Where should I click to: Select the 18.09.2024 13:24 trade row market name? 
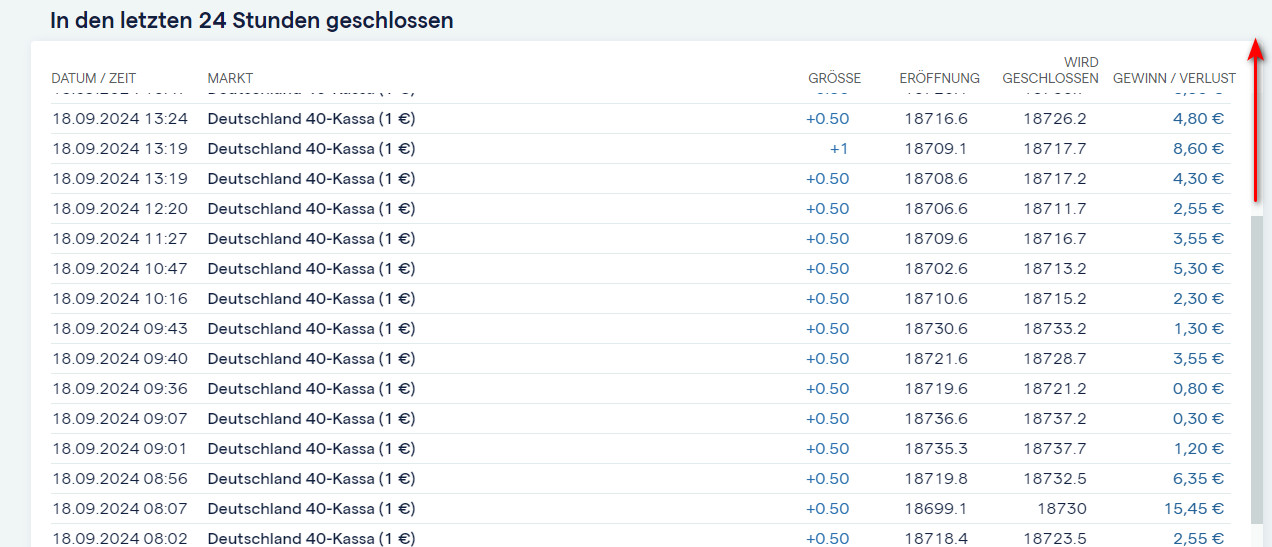coord(311,119)
